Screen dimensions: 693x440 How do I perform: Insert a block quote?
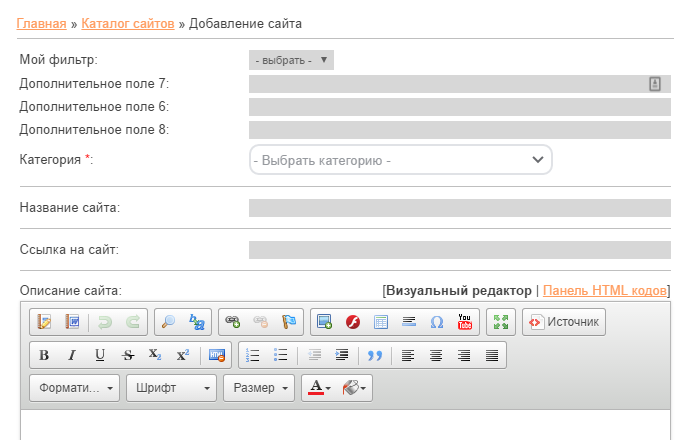pyautogui.click(x=375, y=355)
